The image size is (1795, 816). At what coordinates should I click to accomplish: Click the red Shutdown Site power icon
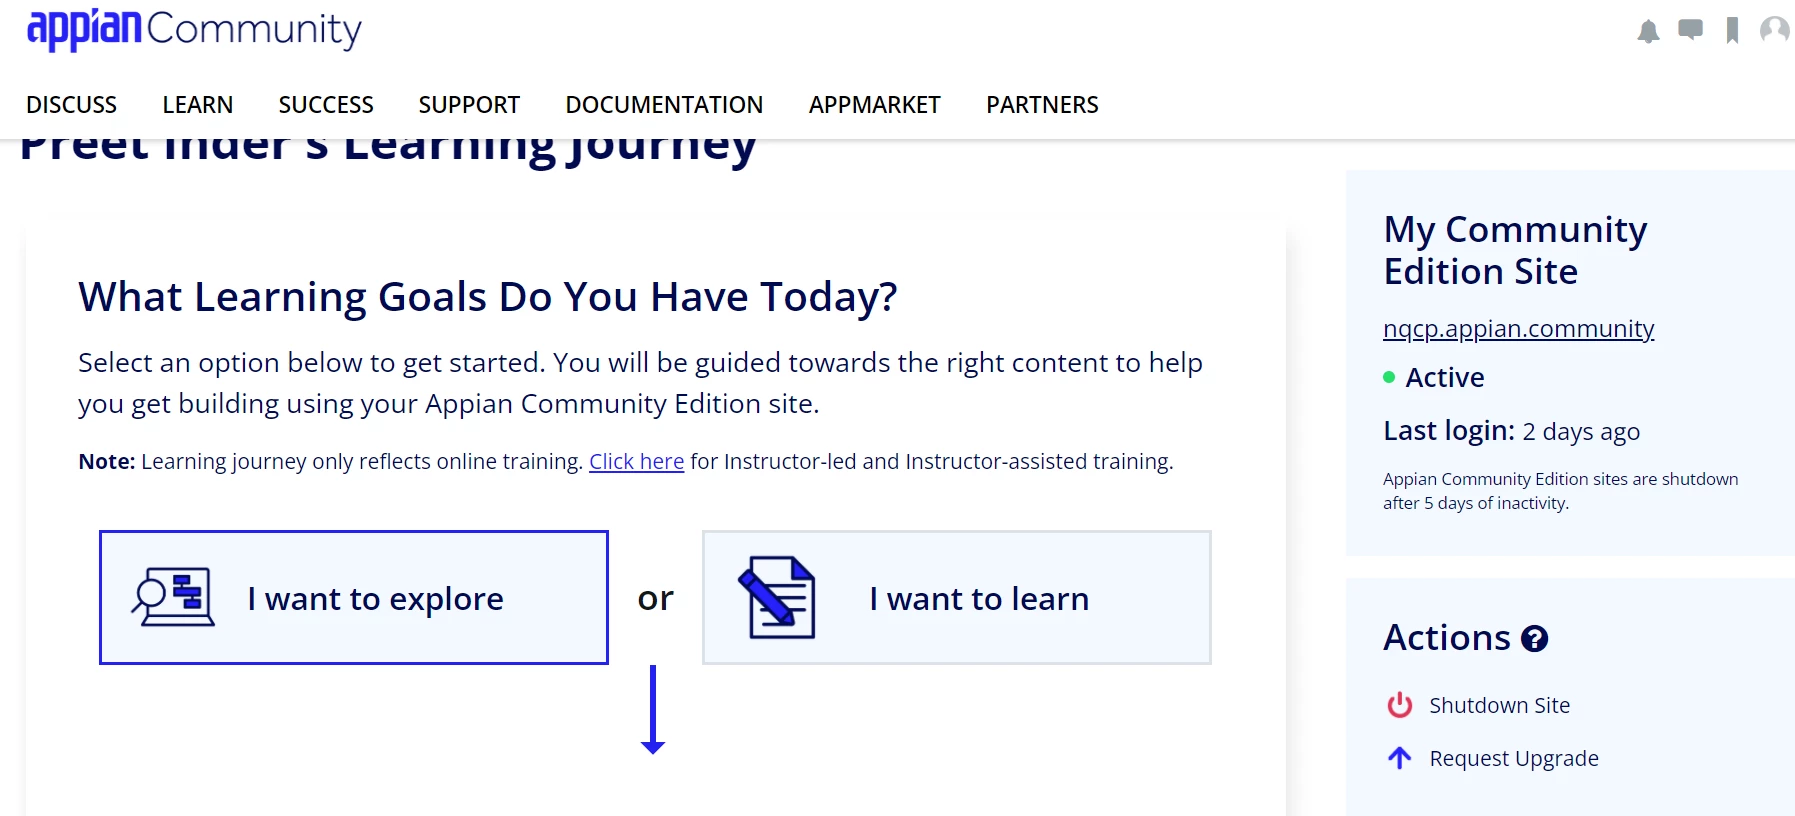(x=1400, y=705)
